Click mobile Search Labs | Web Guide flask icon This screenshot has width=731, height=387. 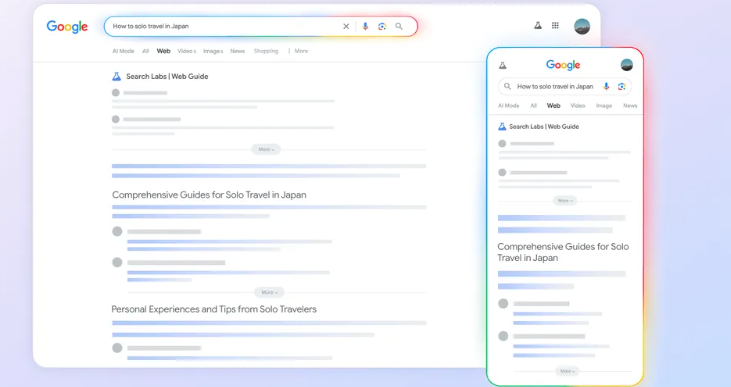(502, 126)
